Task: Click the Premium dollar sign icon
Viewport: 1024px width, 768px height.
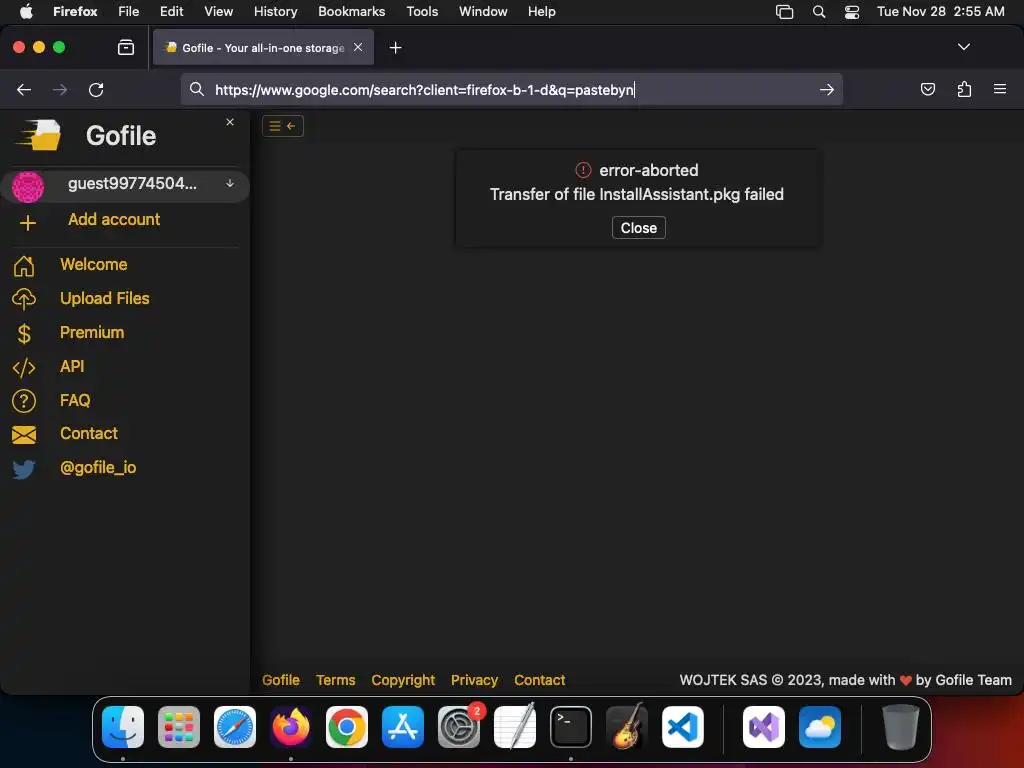Action: click(24, 334)
